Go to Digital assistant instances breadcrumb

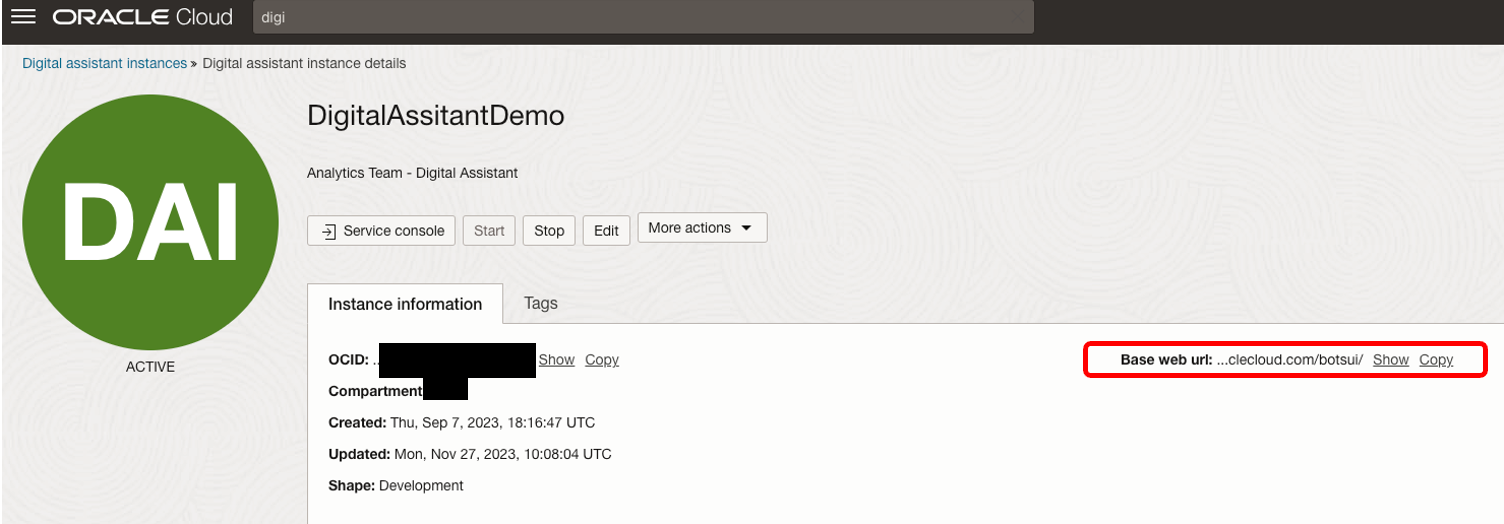105,63
